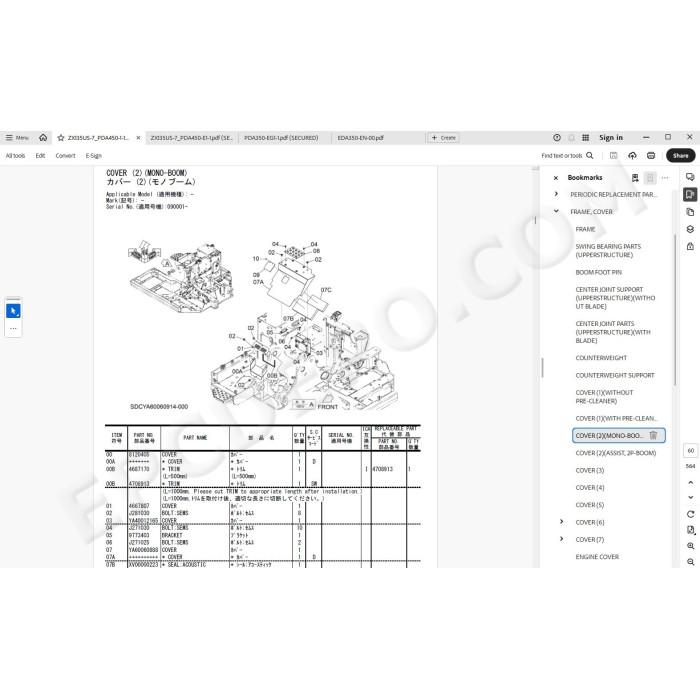The height and width of the screenshot is (700, 700).
Task: Open the hamburger Menu
Action: point(17,138)
